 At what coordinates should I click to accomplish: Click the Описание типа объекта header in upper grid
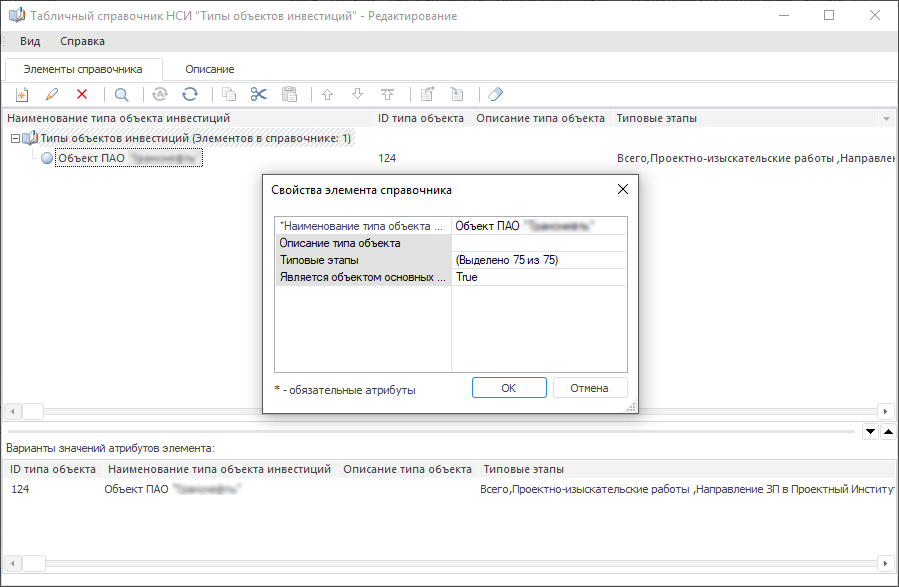pos(541,119)
